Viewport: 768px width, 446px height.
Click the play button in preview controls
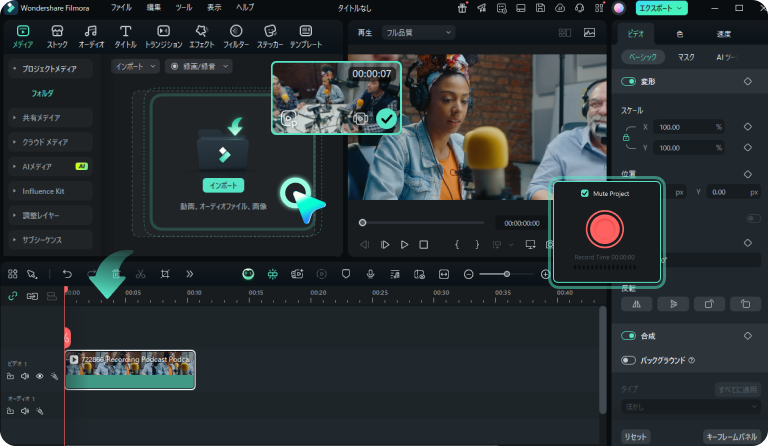[x=404, y=244]
